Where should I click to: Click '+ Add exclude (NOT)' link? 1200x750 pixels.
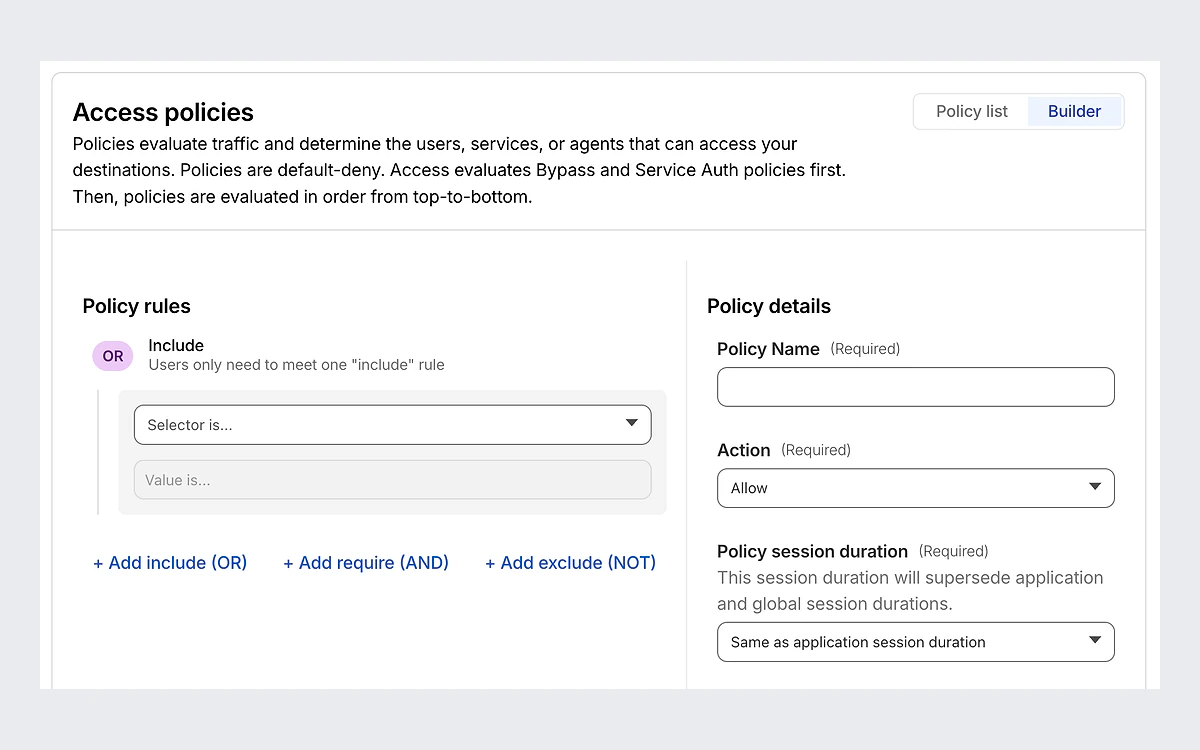coord(570,563)
